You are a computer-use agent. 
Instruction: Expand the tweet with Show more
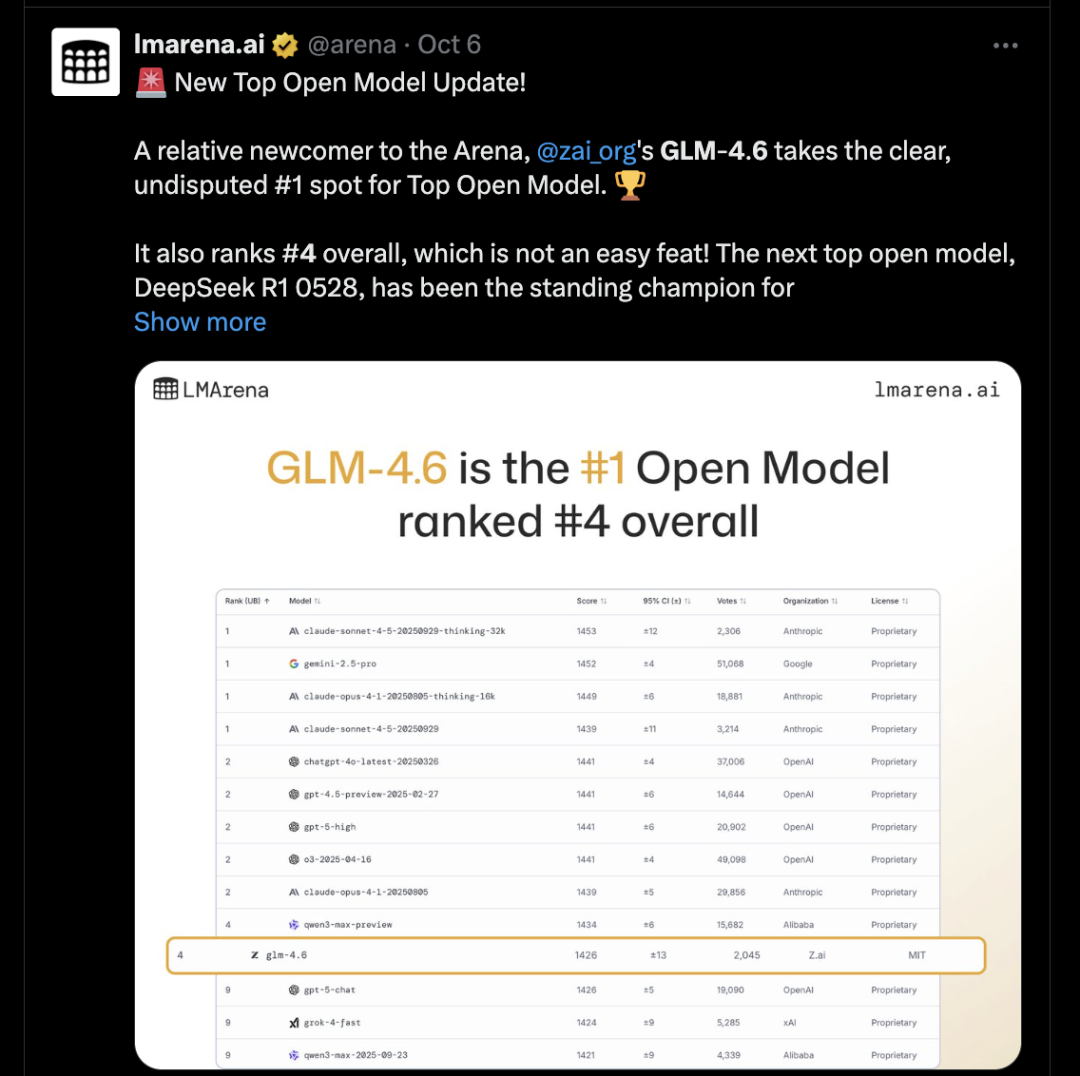click(x=199, y=321)
